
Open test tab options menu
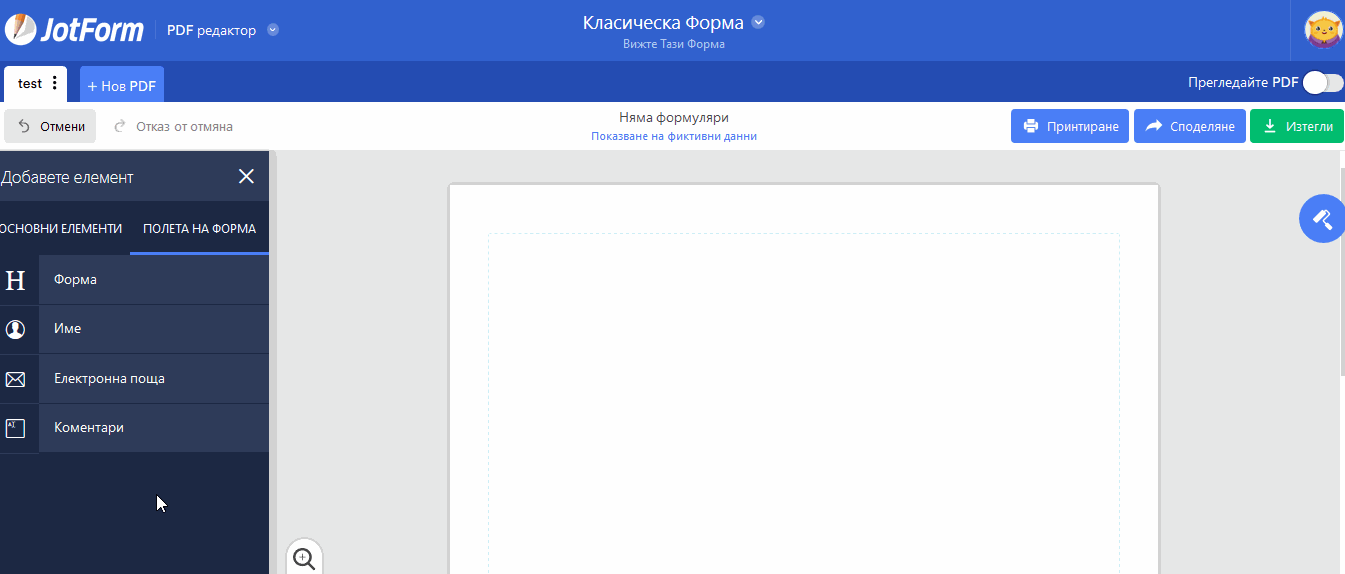click(x=54, y=84)
